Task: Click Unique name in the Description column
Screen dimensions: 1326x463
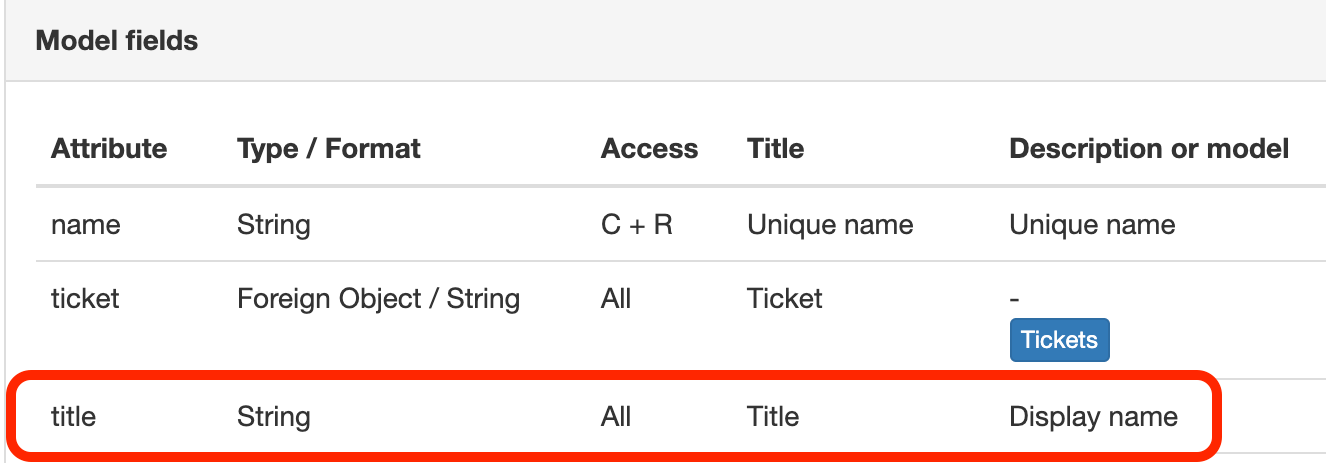Action: pos(1092,225)
